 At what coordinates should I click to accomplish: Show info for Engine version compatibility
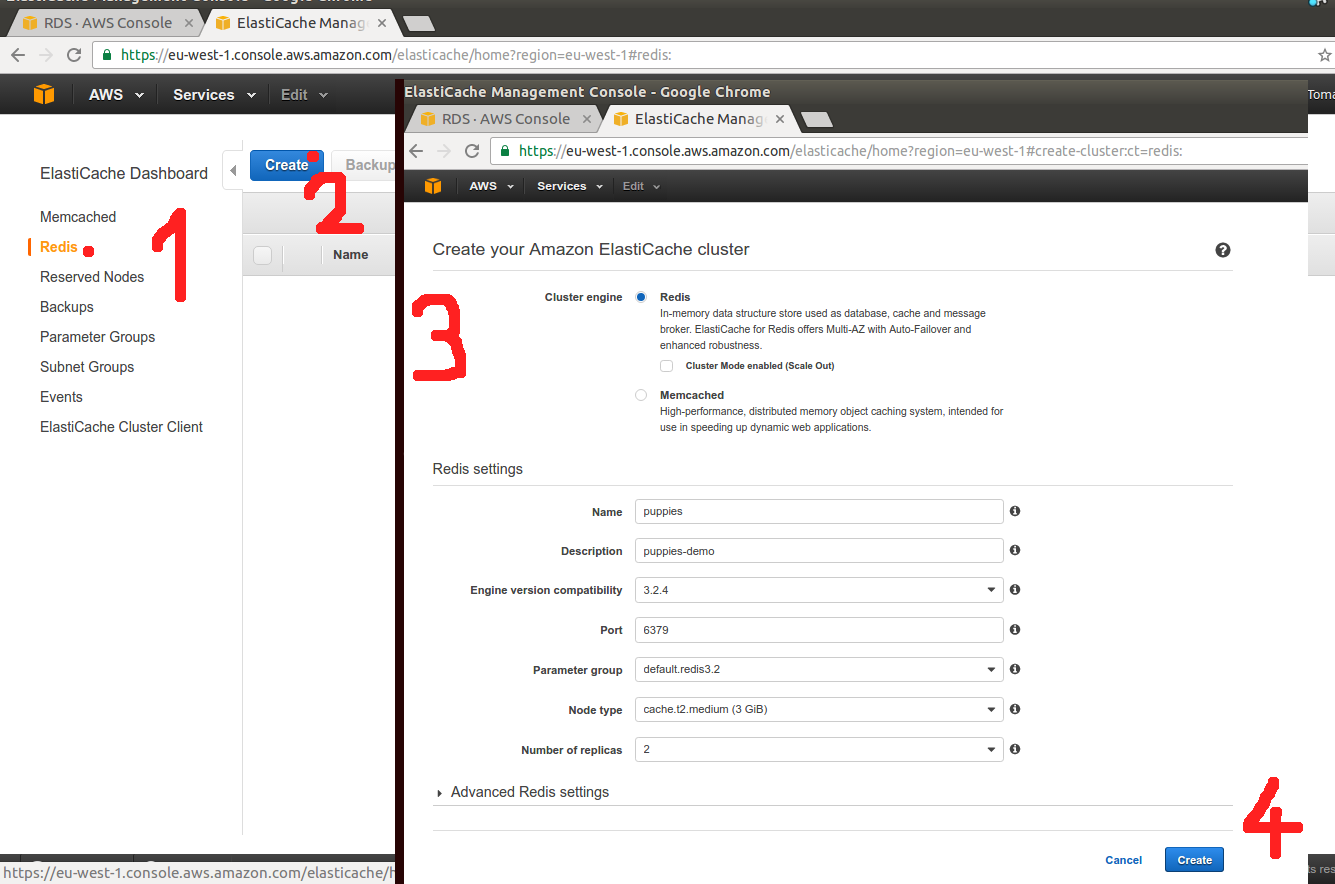pyautogui.click(x=1015, y=590)
